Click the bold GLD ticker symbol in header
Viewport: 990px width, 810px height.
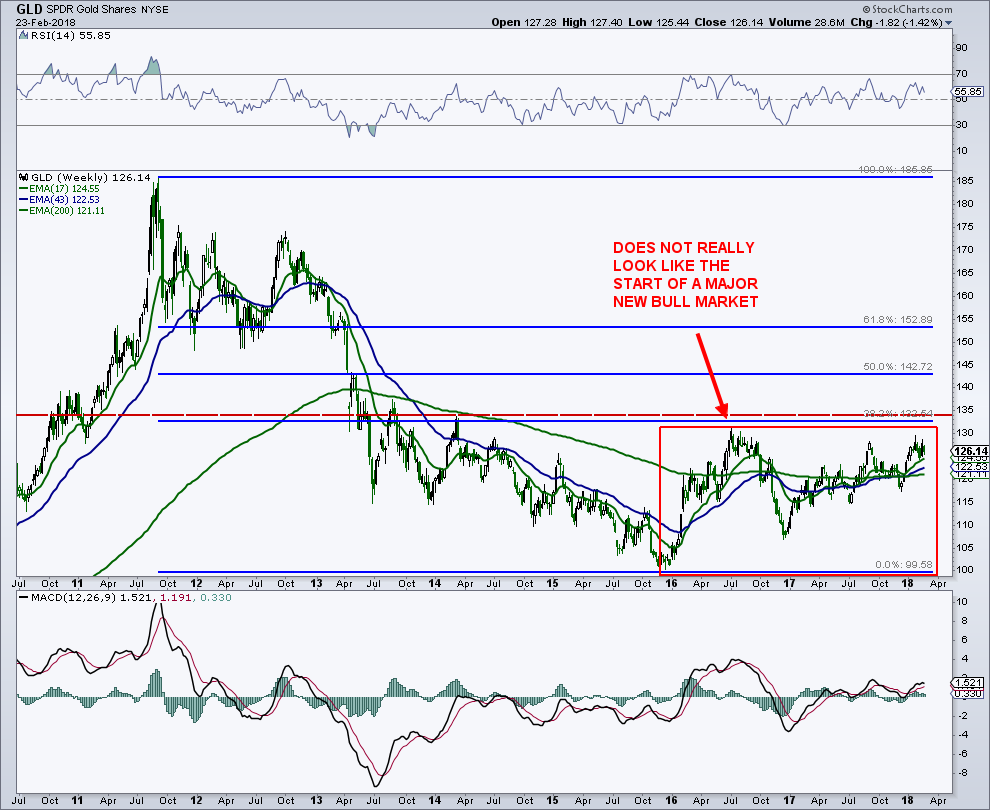[29, 9]
